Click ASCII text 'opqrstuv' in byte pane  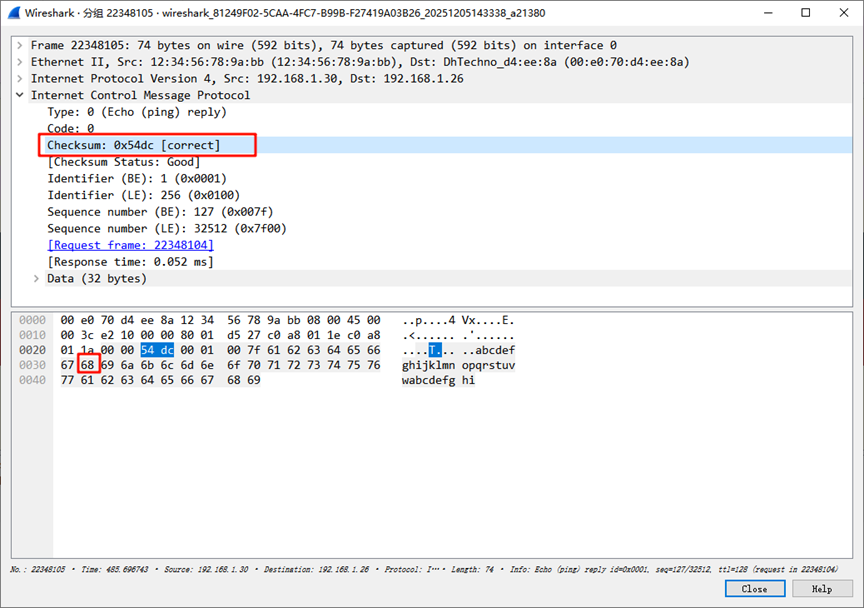click(x=488, y=365)
